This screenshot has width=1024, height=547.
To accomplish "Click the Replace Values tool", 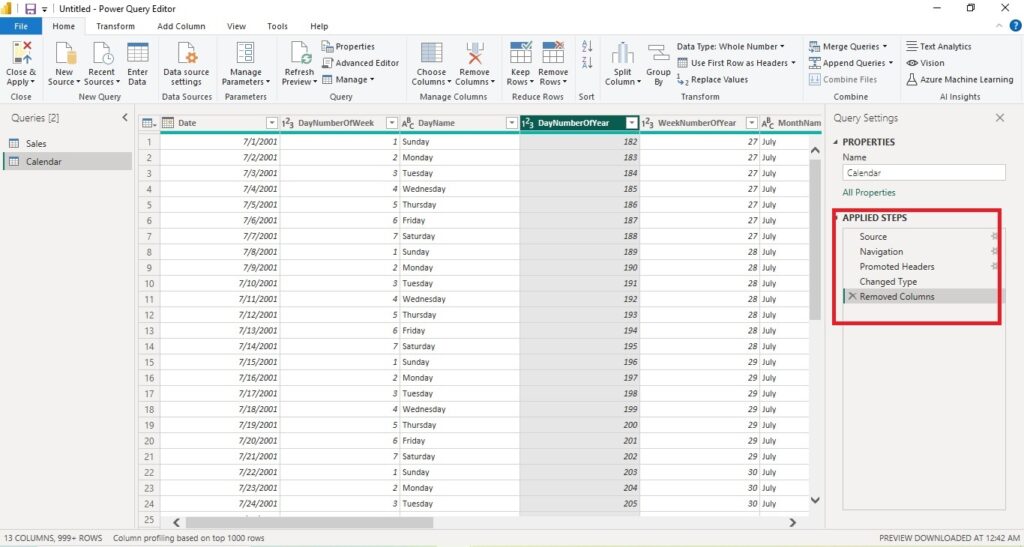I will [712, 80].
